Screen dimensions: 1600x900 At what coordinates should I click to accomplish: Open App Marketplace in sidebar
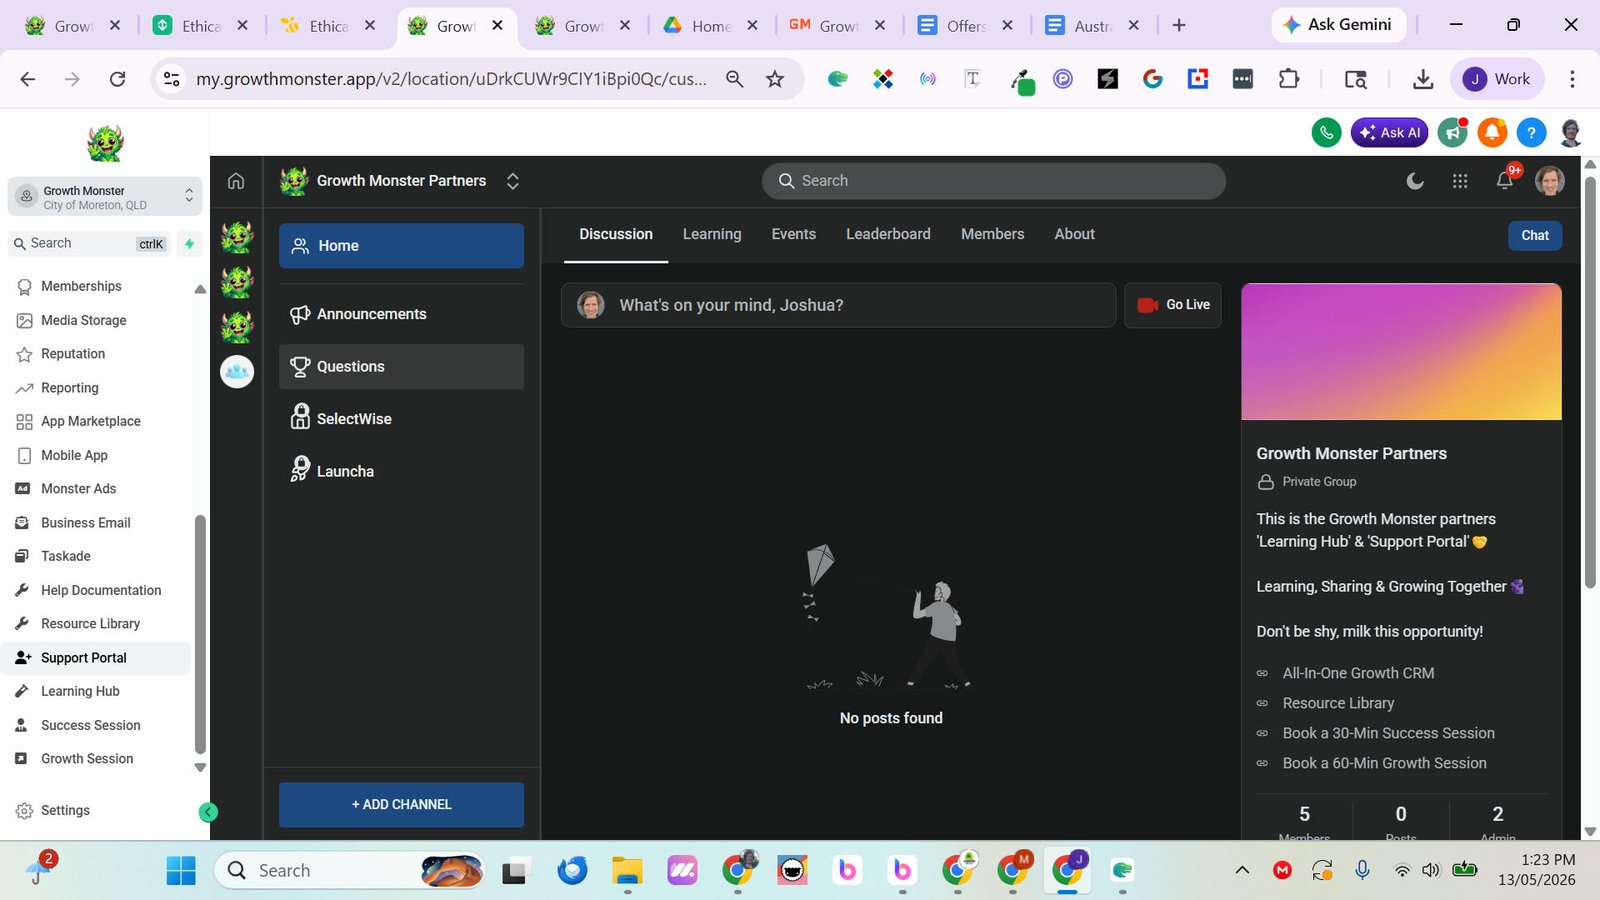coord(91,421)
